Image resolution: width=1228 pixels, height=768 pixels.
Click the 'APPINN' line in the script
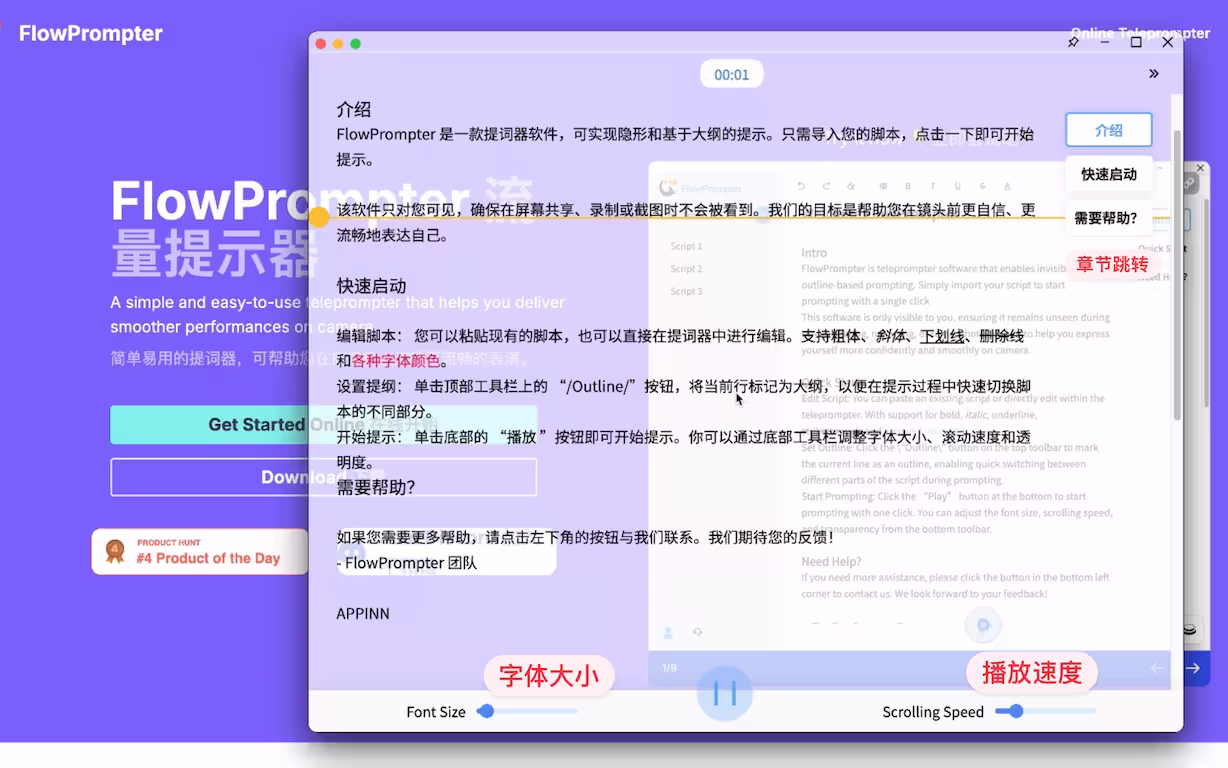pos(363,613)
